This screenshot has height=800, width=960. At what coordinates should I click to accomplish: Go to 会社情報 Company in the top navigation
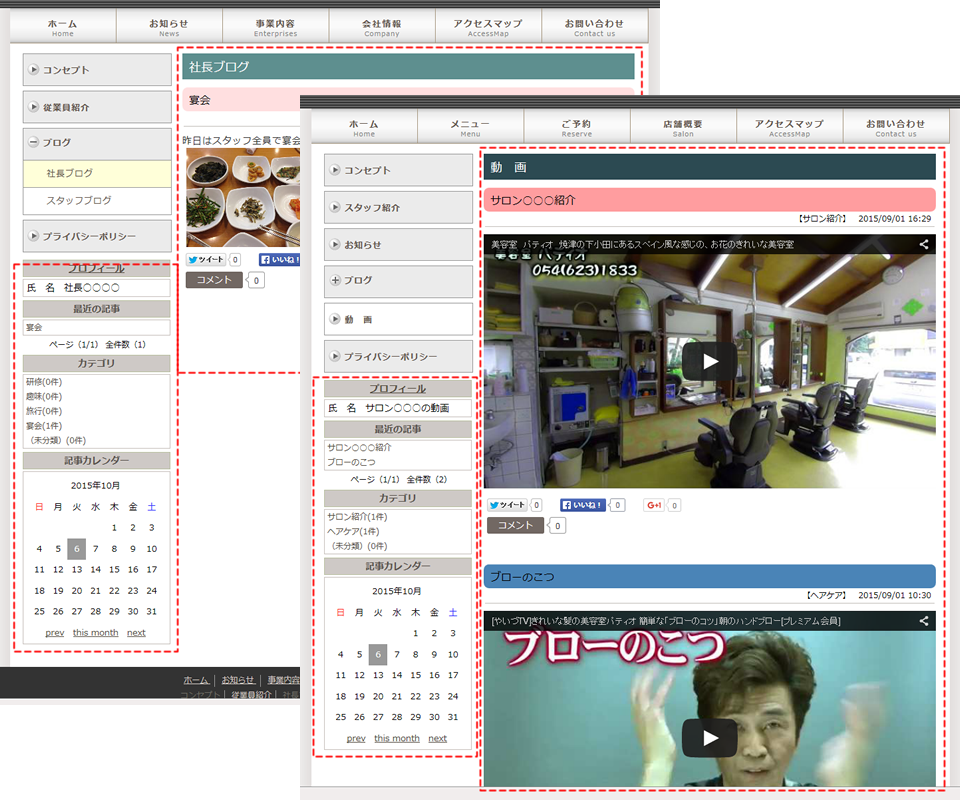[382, 27]
